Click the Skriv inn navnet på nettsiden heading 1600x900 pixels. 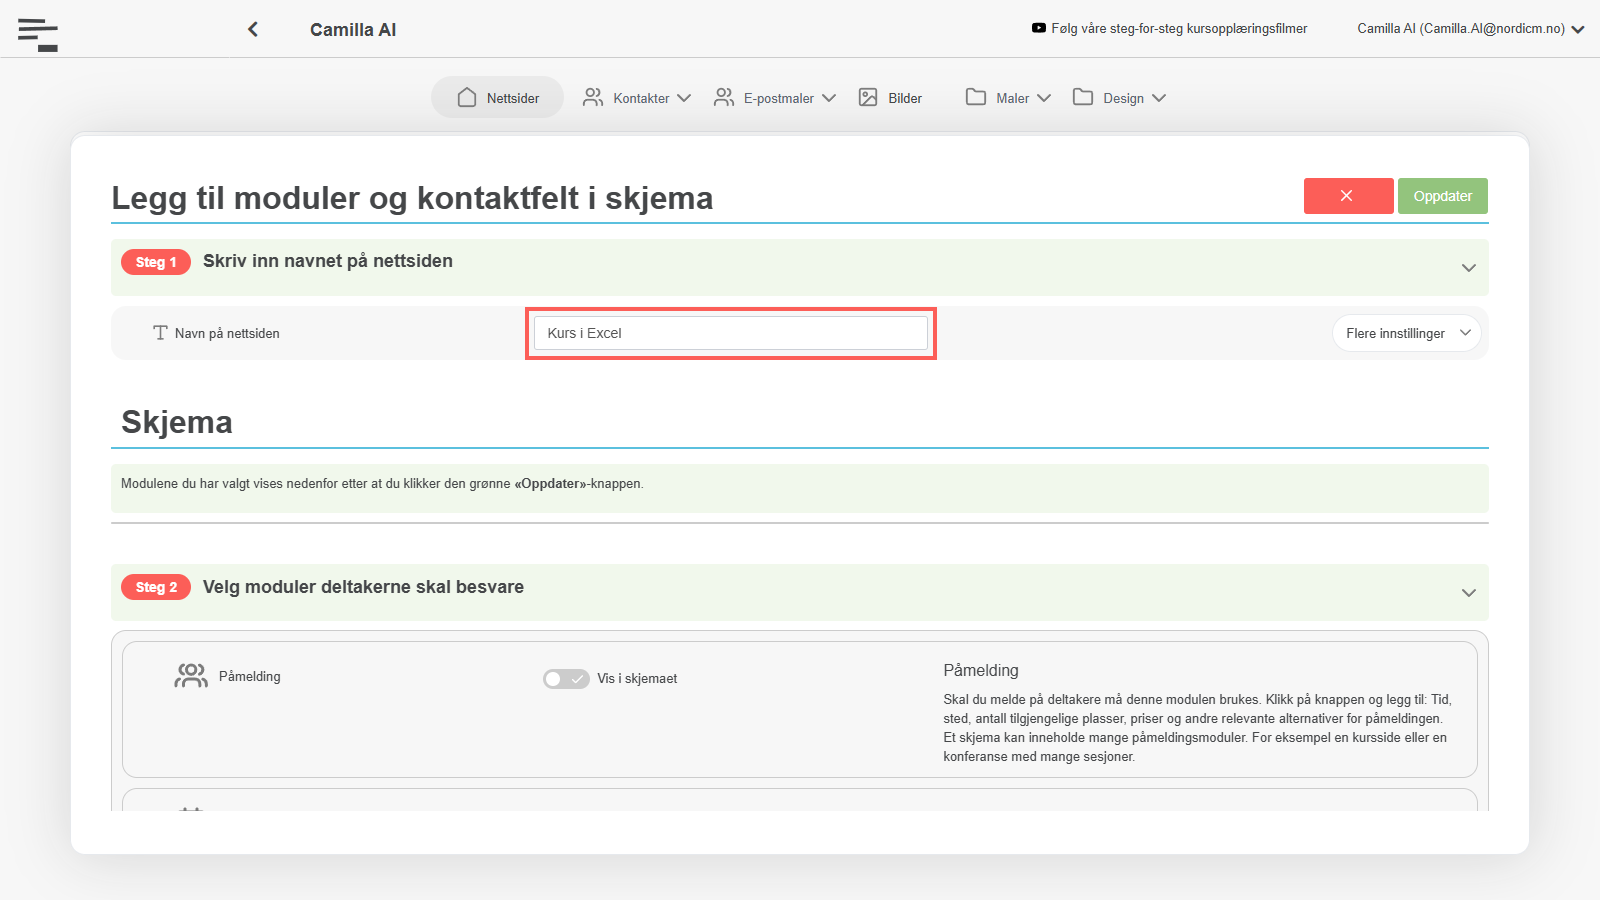(328, 261)
